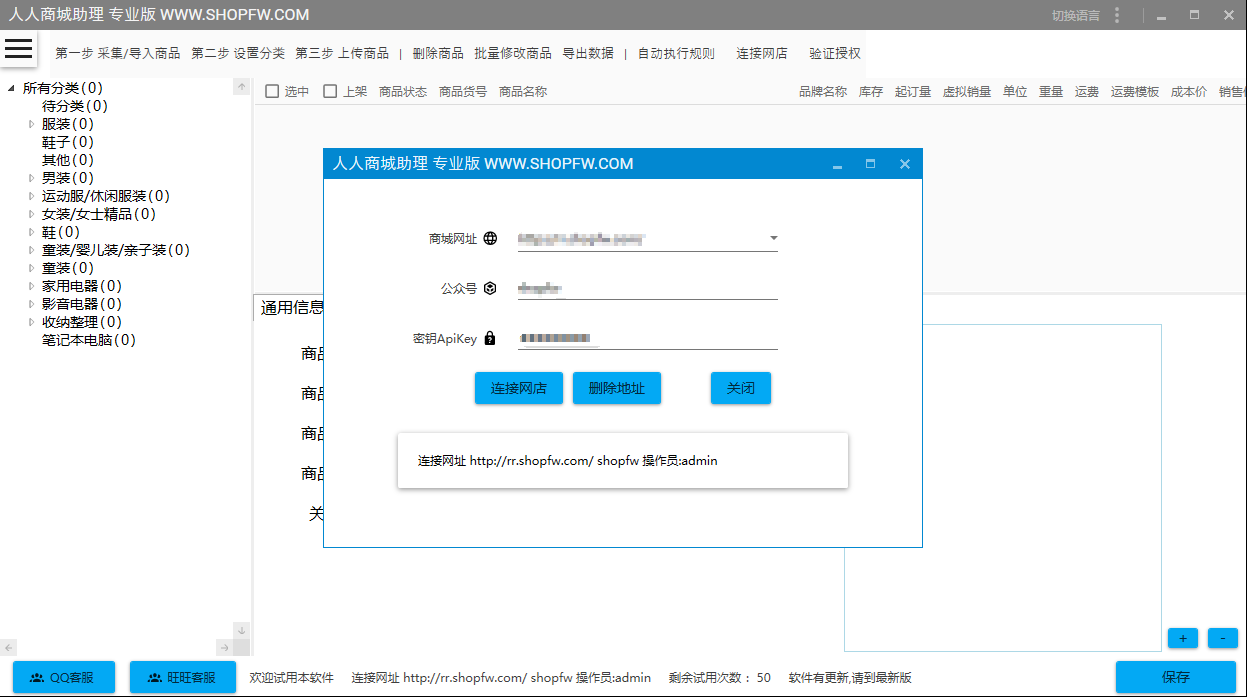Screen dimensions: 1247x697
Task: Click the 删除地址 button
Action: tap(617, 388)
